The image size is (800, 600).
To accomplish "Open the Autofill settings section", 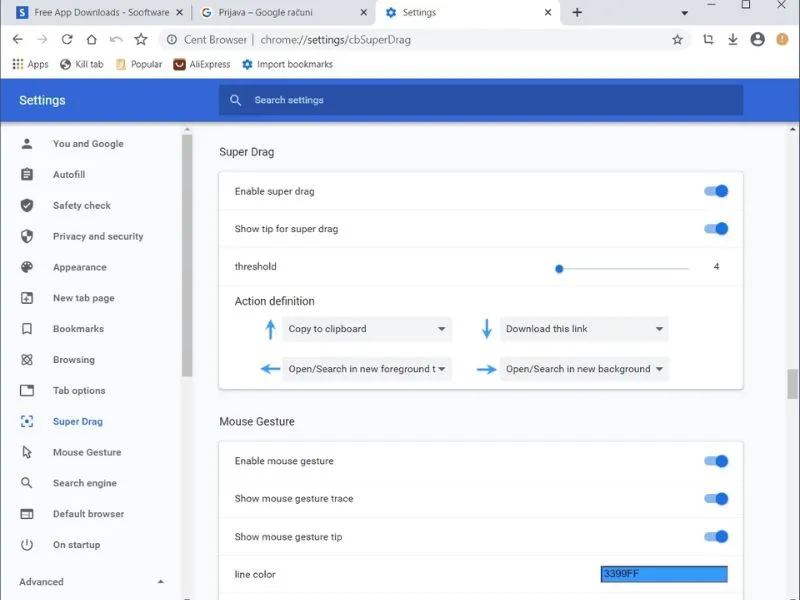I will click(x=69, y=174).
